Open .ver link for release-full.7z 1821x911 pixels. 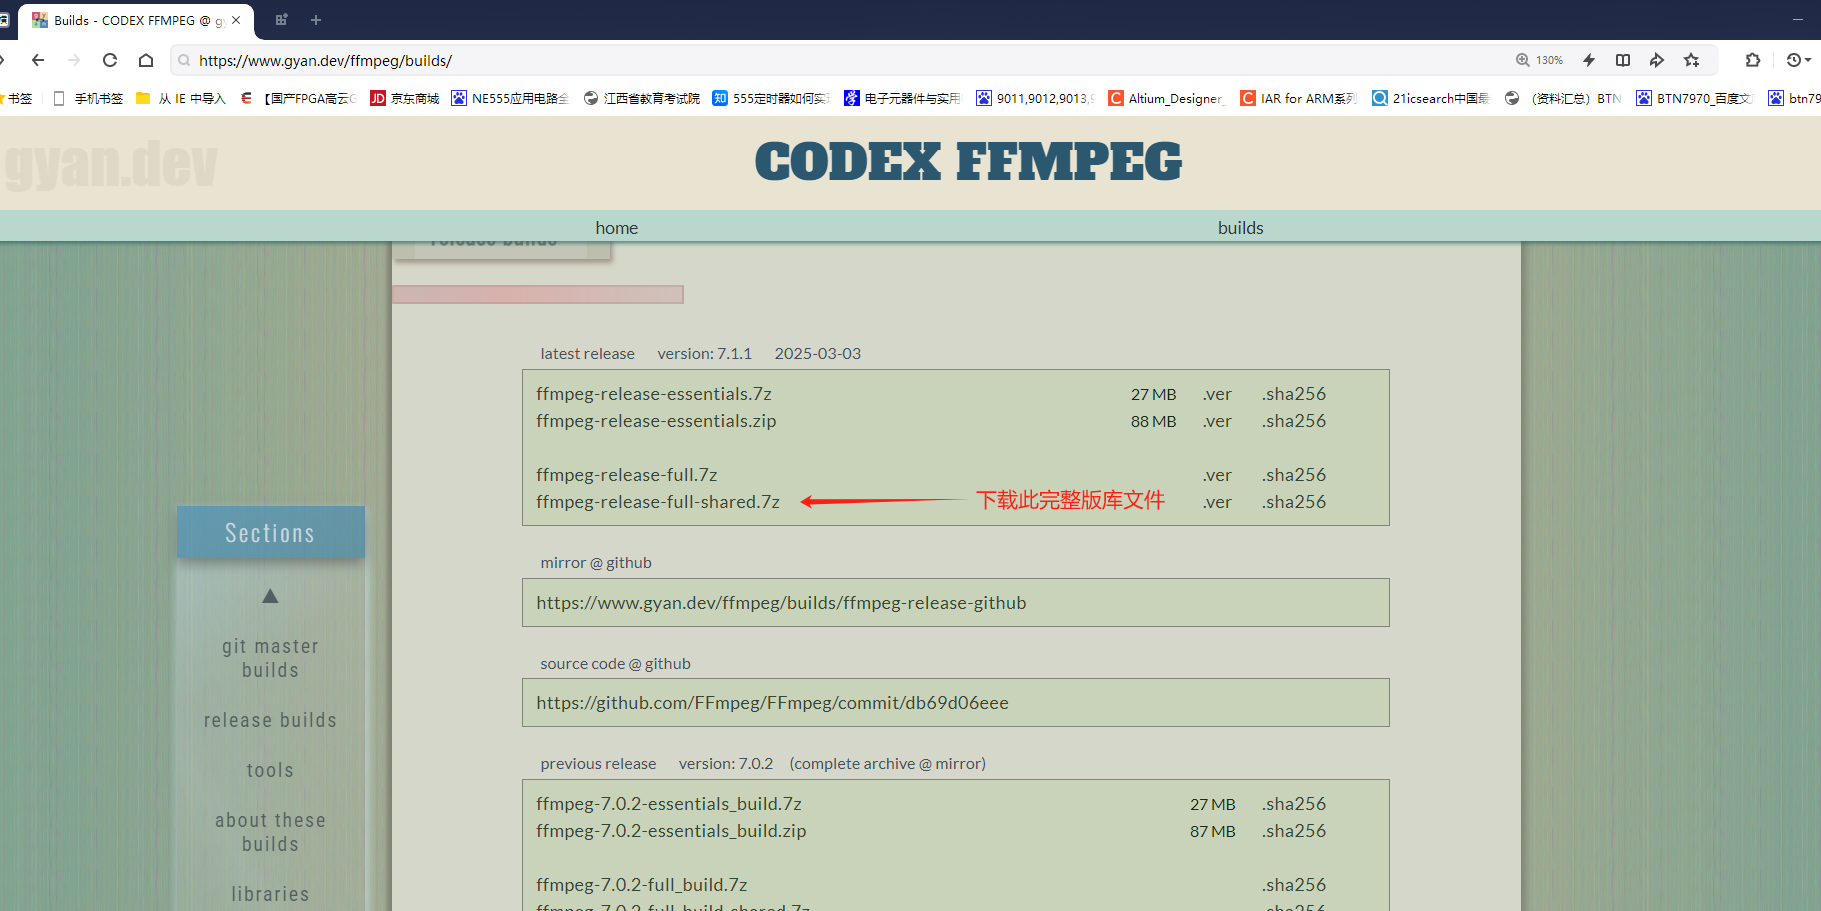tap(1217, 475)
